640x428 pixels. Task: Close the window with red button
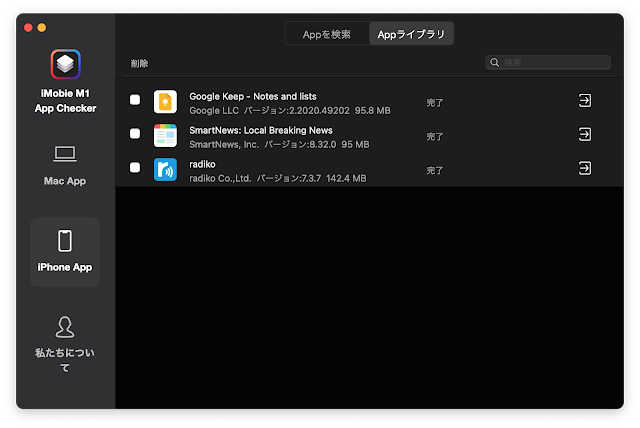(x=28, y=28)
